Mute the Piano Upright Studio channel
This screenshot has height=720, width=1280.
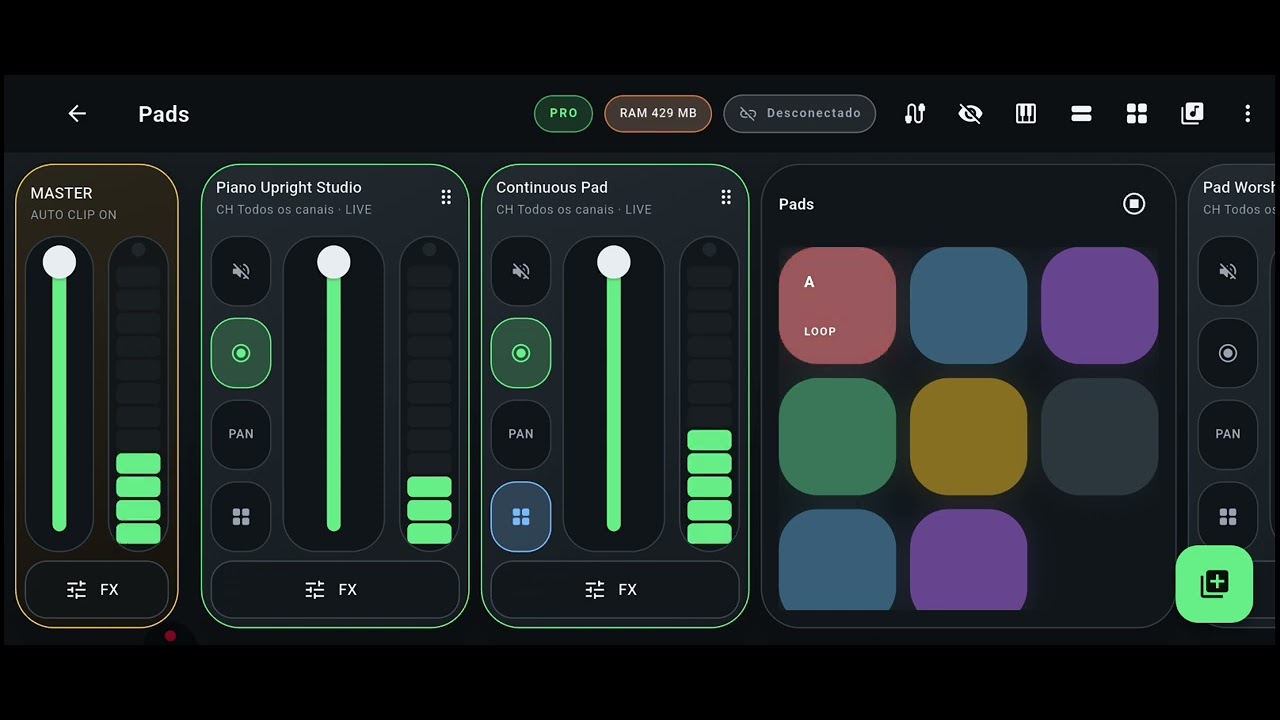pyautogui.click(x=241, y=271)
